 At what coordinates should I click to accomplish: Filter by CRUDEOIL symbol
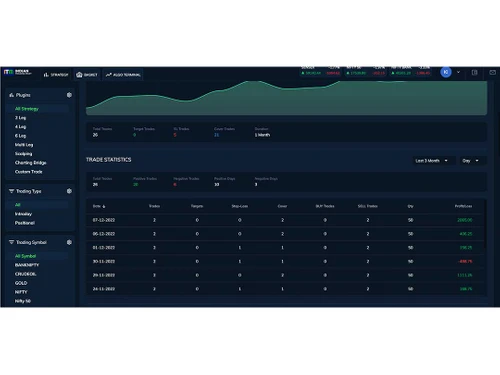[x=26, y=274]
